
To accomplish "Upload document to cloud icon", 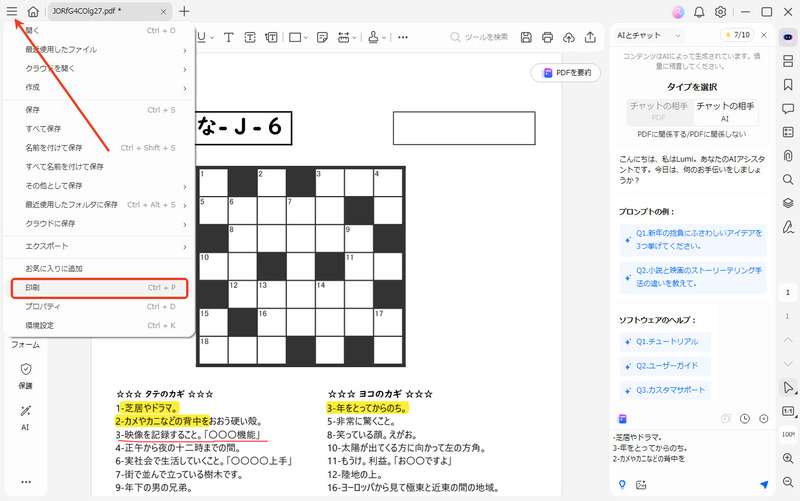I will [x=569, y=37].
